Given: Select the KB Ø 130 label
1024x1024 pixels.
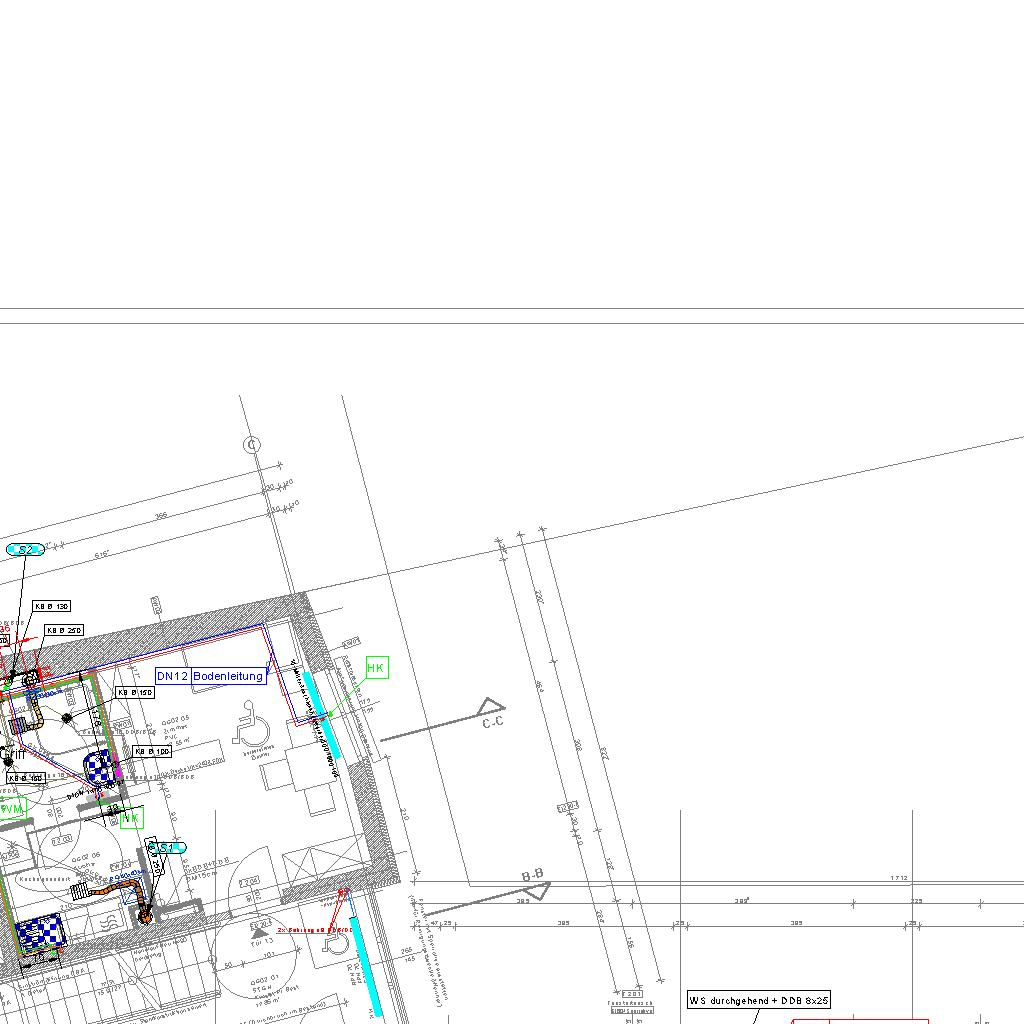Looking at the screenshot, I should [x=51, y=606].
